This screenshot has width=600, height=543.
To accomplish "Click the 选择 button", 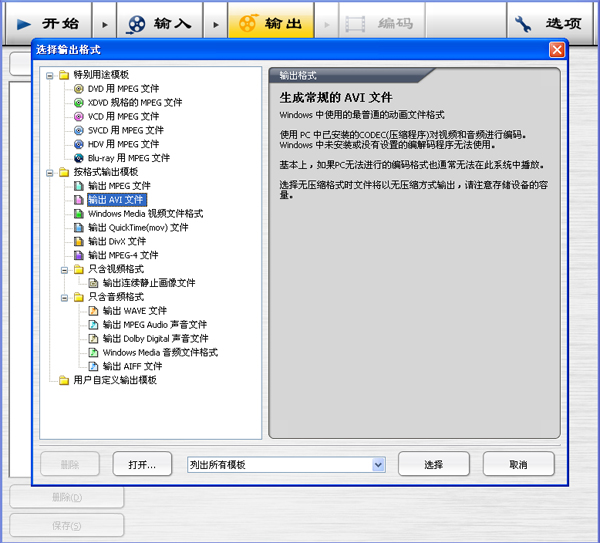I will click(x=434, y=464).
